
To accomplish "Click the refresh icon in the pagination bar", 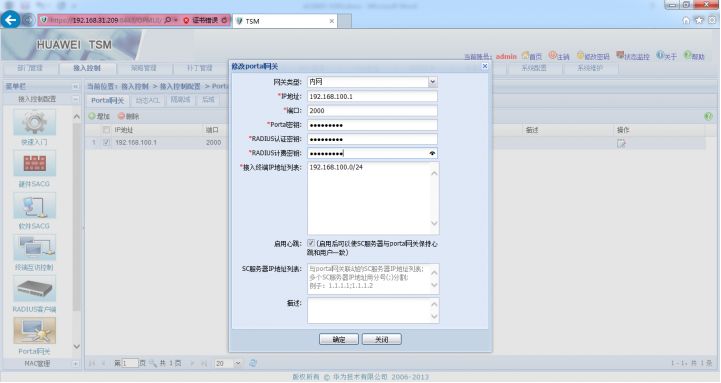I will coord(252,363).
